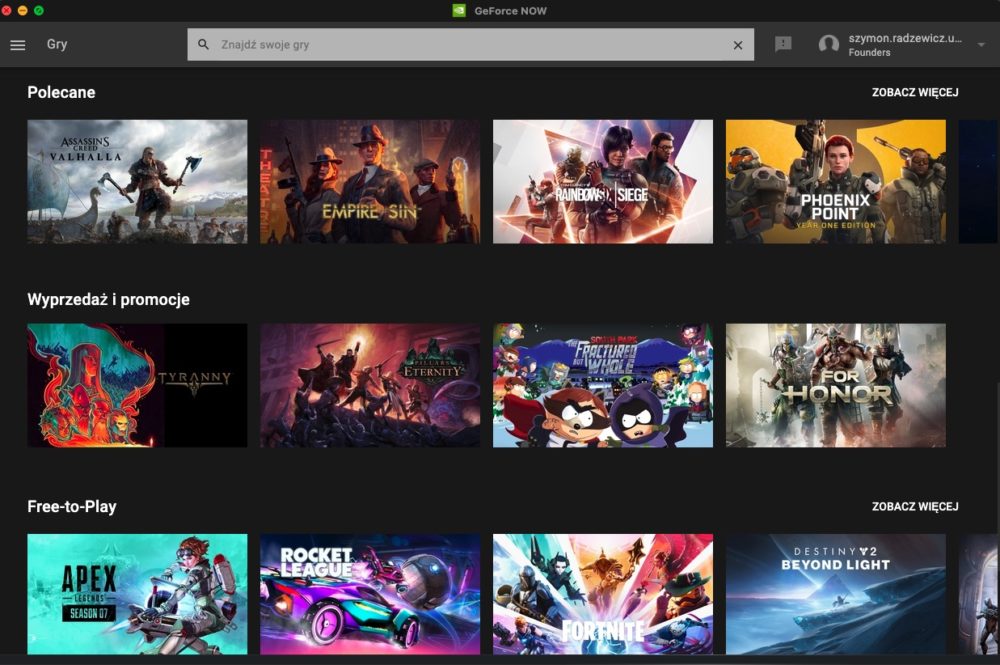Click the szymon.radzewicz account name
Image resolution: width=1000 pixels, height=665 pixels.
[905, 38]
